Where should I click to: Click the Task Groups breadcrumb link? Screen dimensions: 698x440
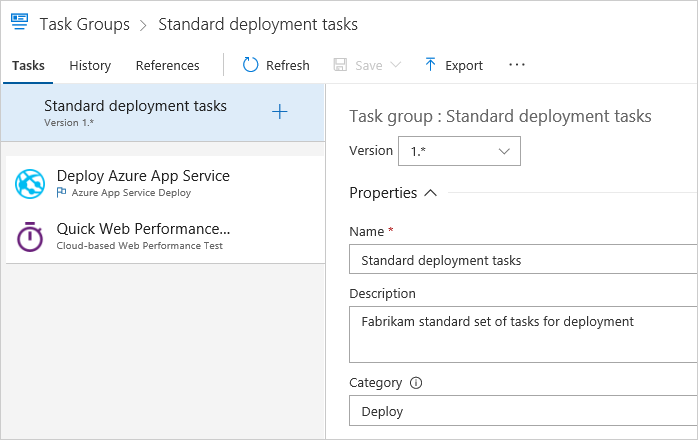tap(84, 23)
